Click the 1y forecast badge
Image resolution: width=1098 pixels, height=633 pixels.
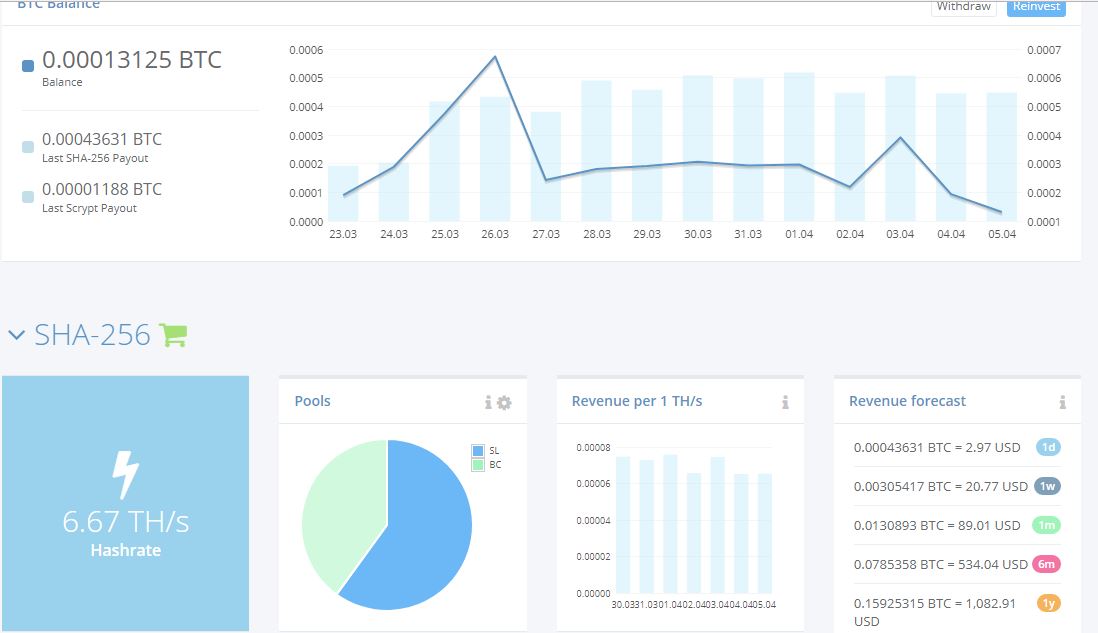click(x=1048, y=603)
